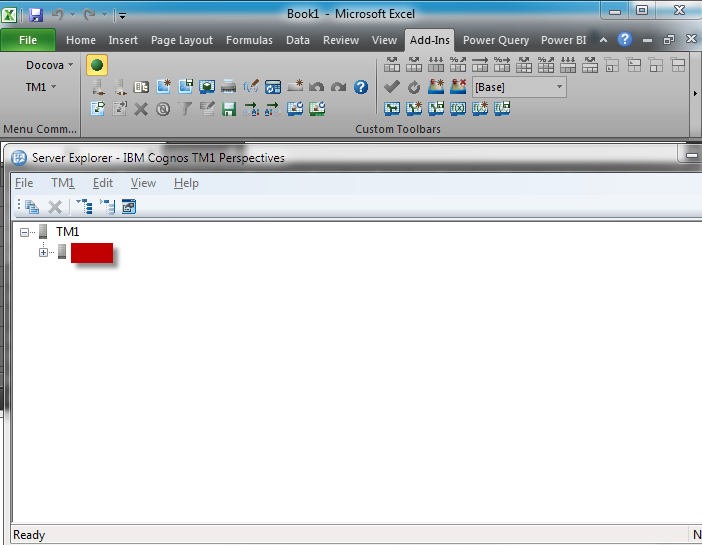Open the Server Explorer Help menu
Viewport: 702px width, 545px height.
point(186,183)
